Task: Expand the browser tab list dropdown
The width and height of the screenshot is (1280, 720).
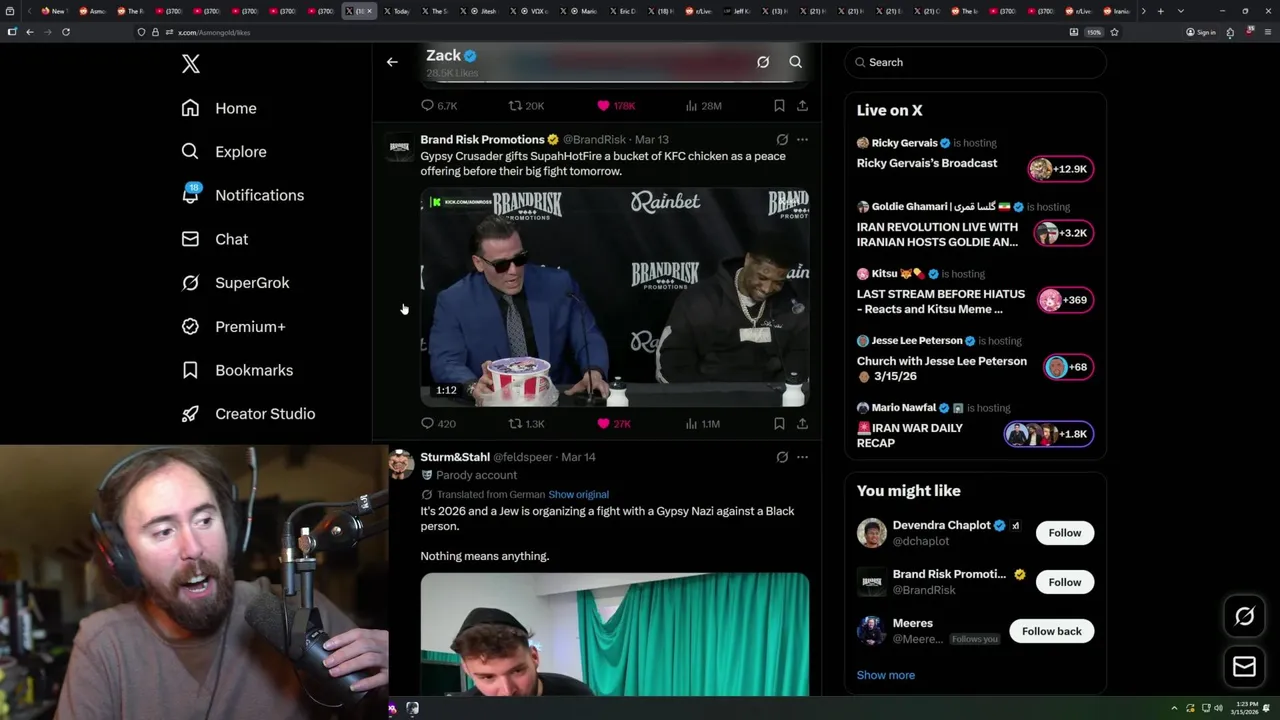Action: click(1181, 11)
